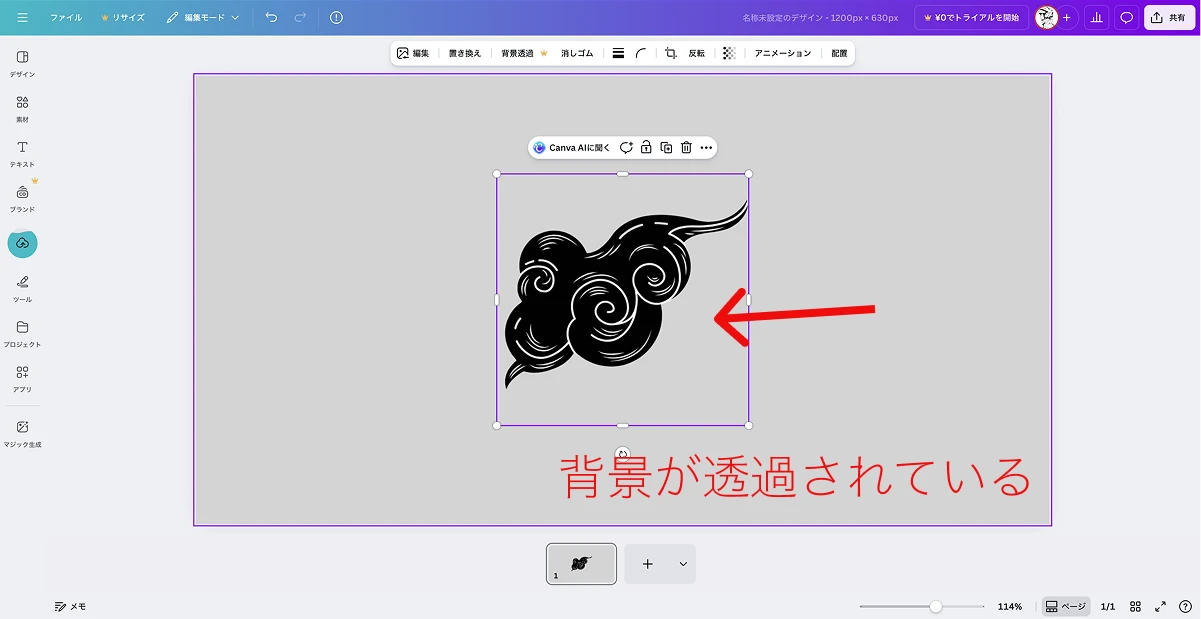Open the ファイル menu
The width and height of the screenshot is (1201, 619).
tap(66, 18)
